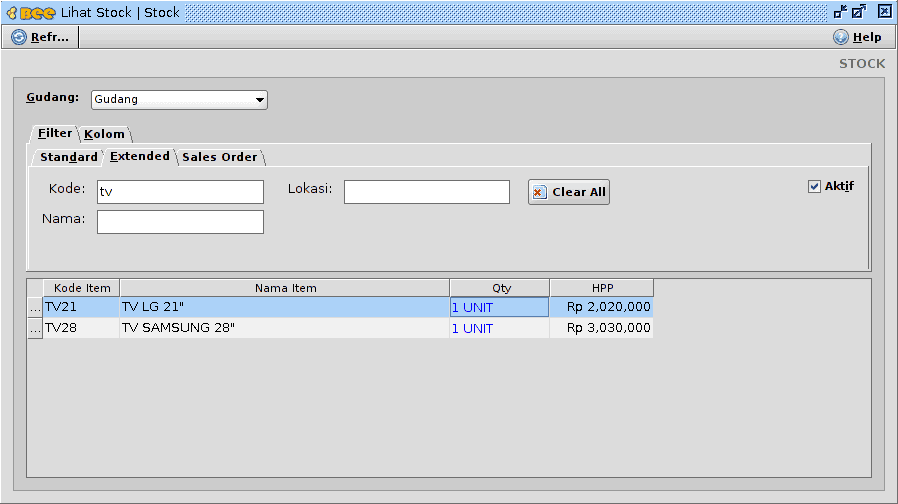Click the minimize-to-tray window icon
The height and width of the screenshot is (504, 898).
(x=839, y=12)
